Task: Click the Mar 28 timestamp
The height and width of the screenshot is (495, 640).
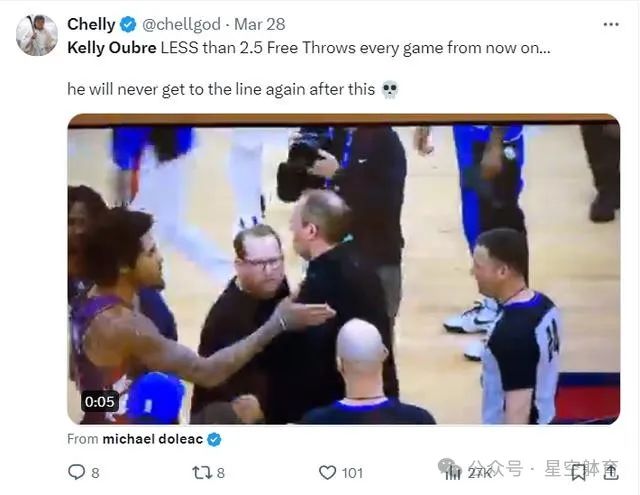Action: coord(260,24)
